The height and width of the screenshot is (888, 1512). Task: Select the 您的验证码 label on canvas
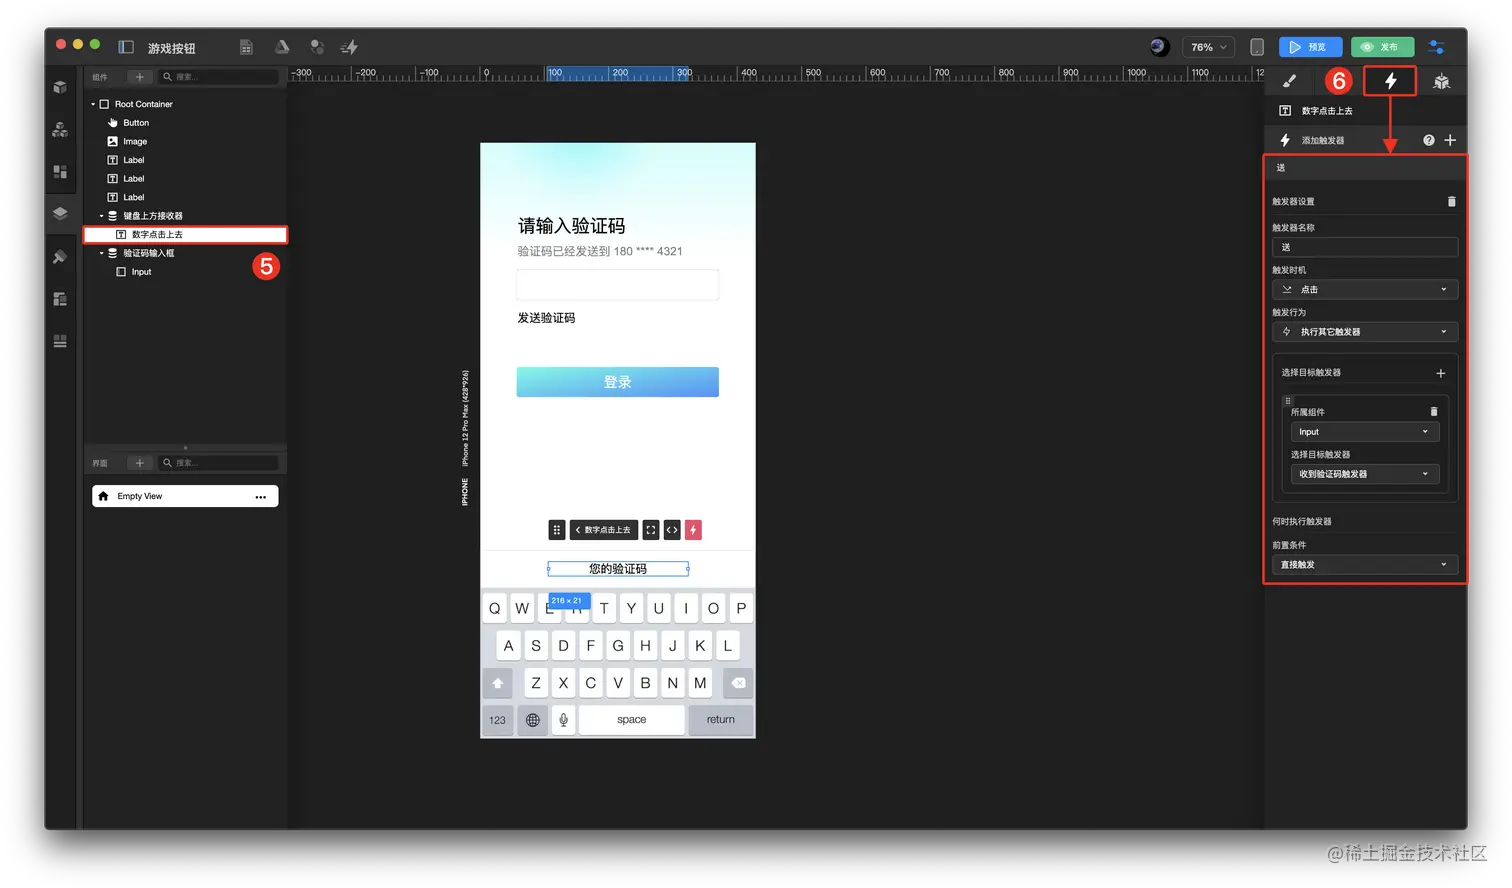[618, 569]
